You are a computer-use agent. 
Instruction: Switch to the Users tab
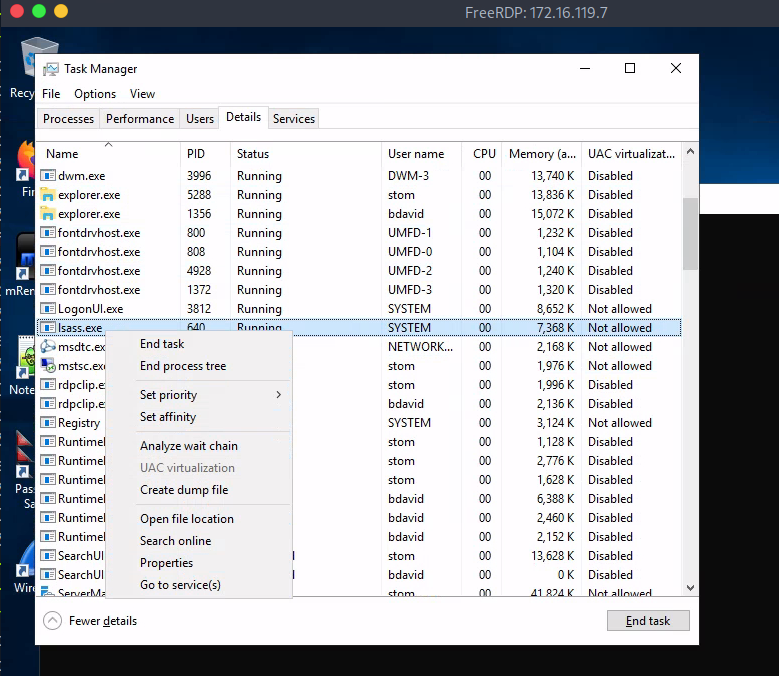click(x=200, y=119)
